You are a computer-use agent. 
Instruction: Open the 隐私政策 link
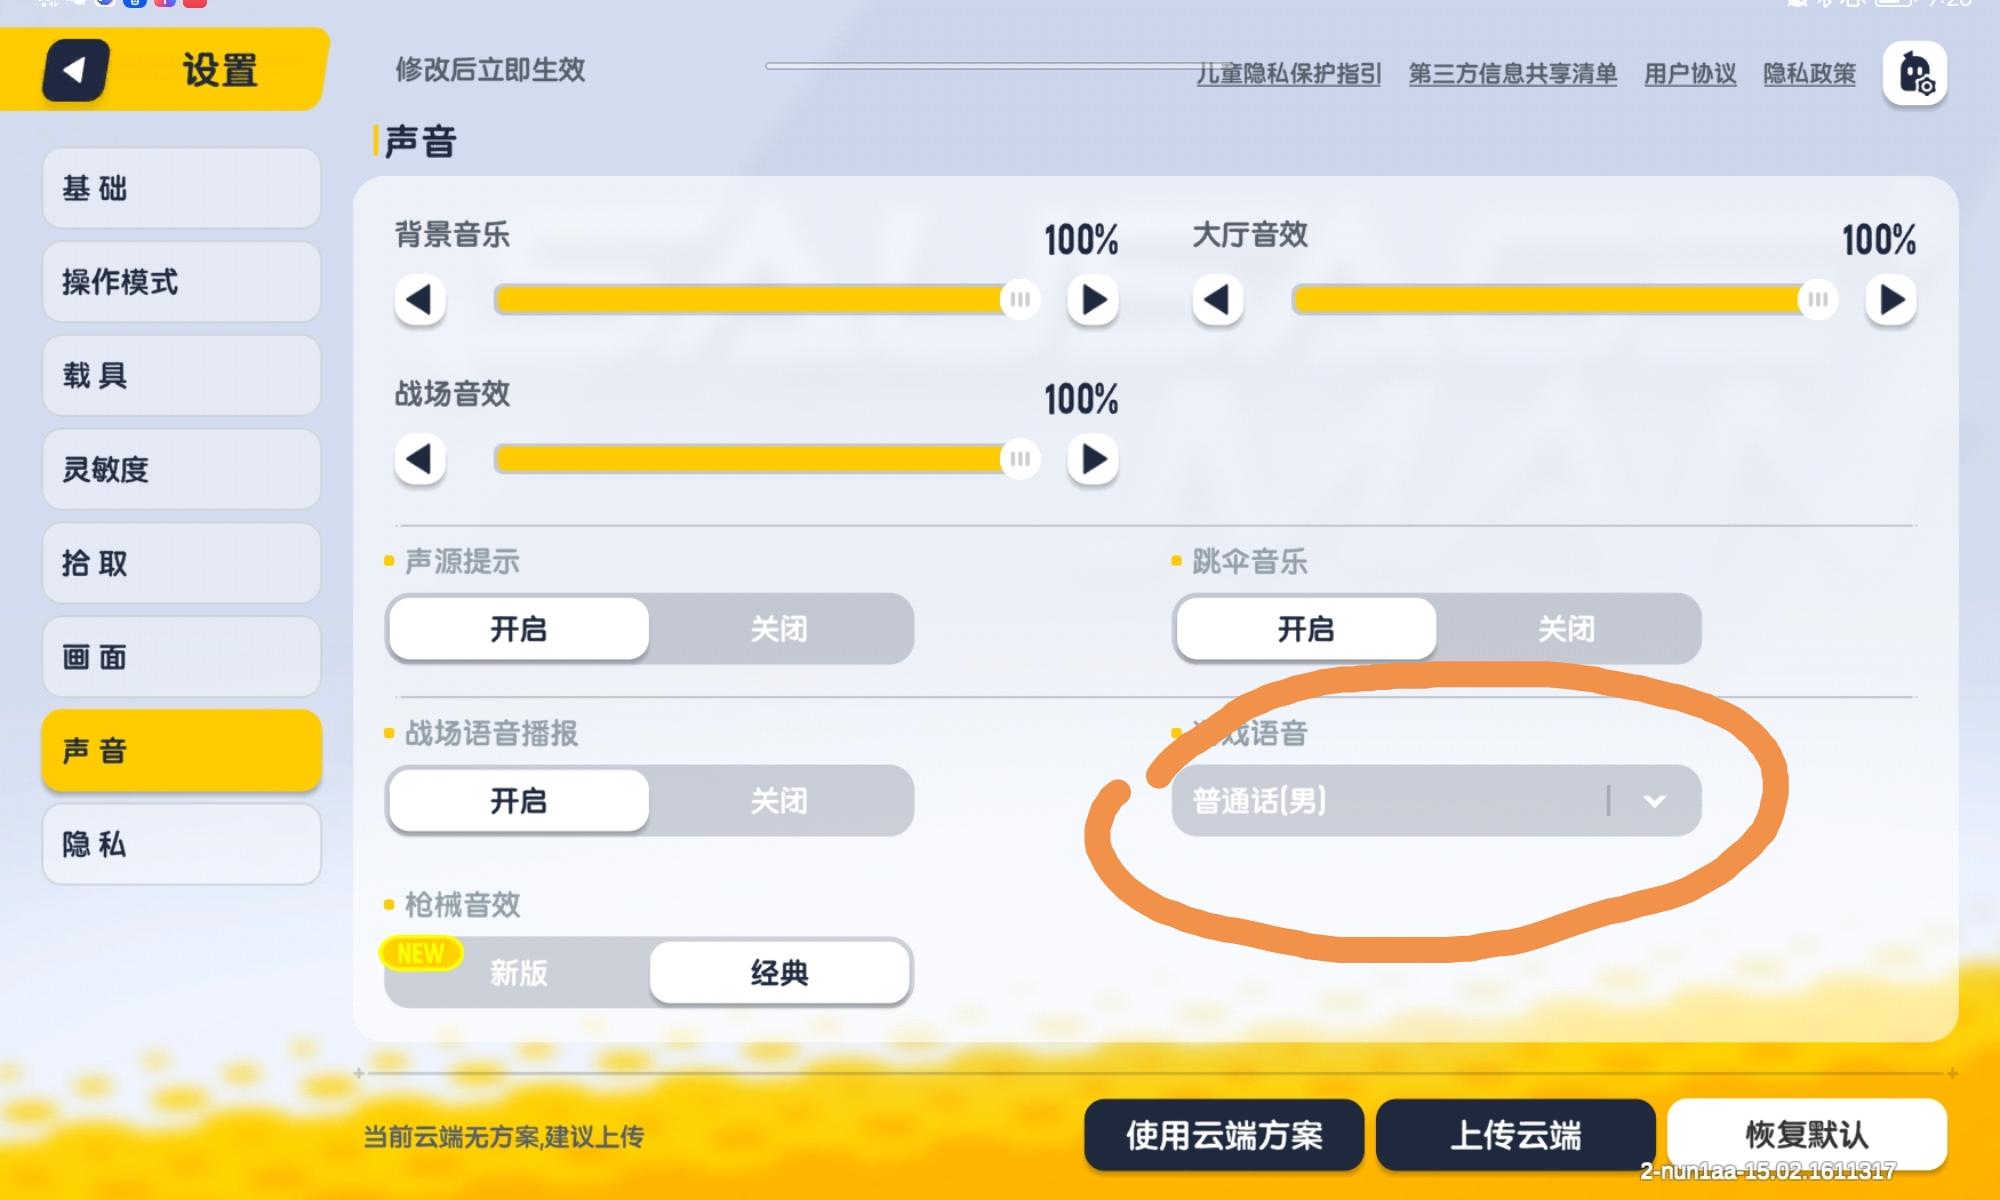[1809, 73]
